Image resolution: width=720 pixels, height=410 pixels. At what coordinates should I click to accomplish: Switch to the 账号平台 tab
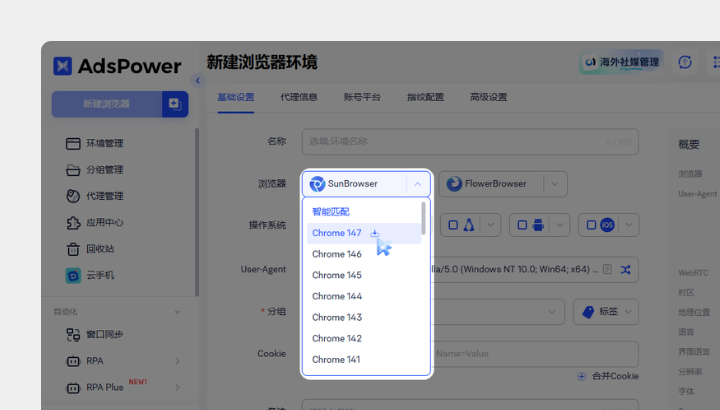tap(362, 97)
